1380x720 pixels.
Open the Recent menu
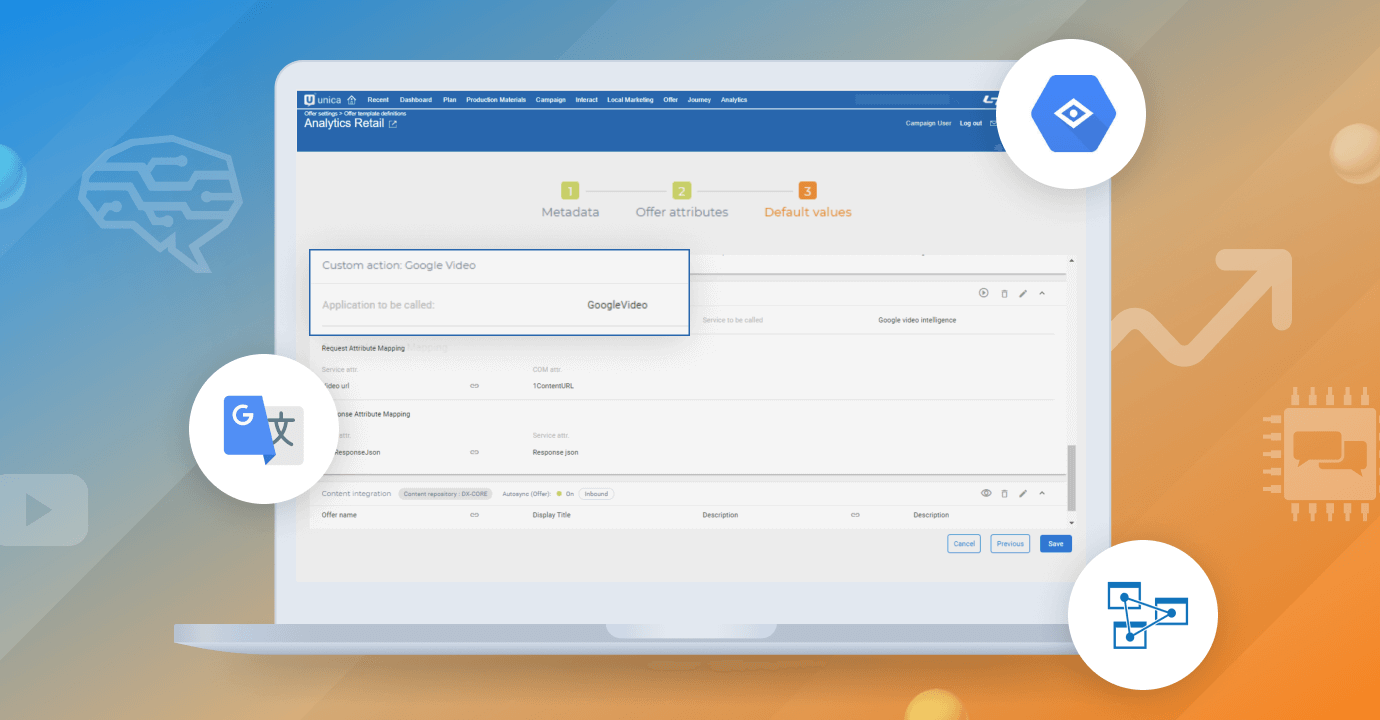(x=378, y=100)
